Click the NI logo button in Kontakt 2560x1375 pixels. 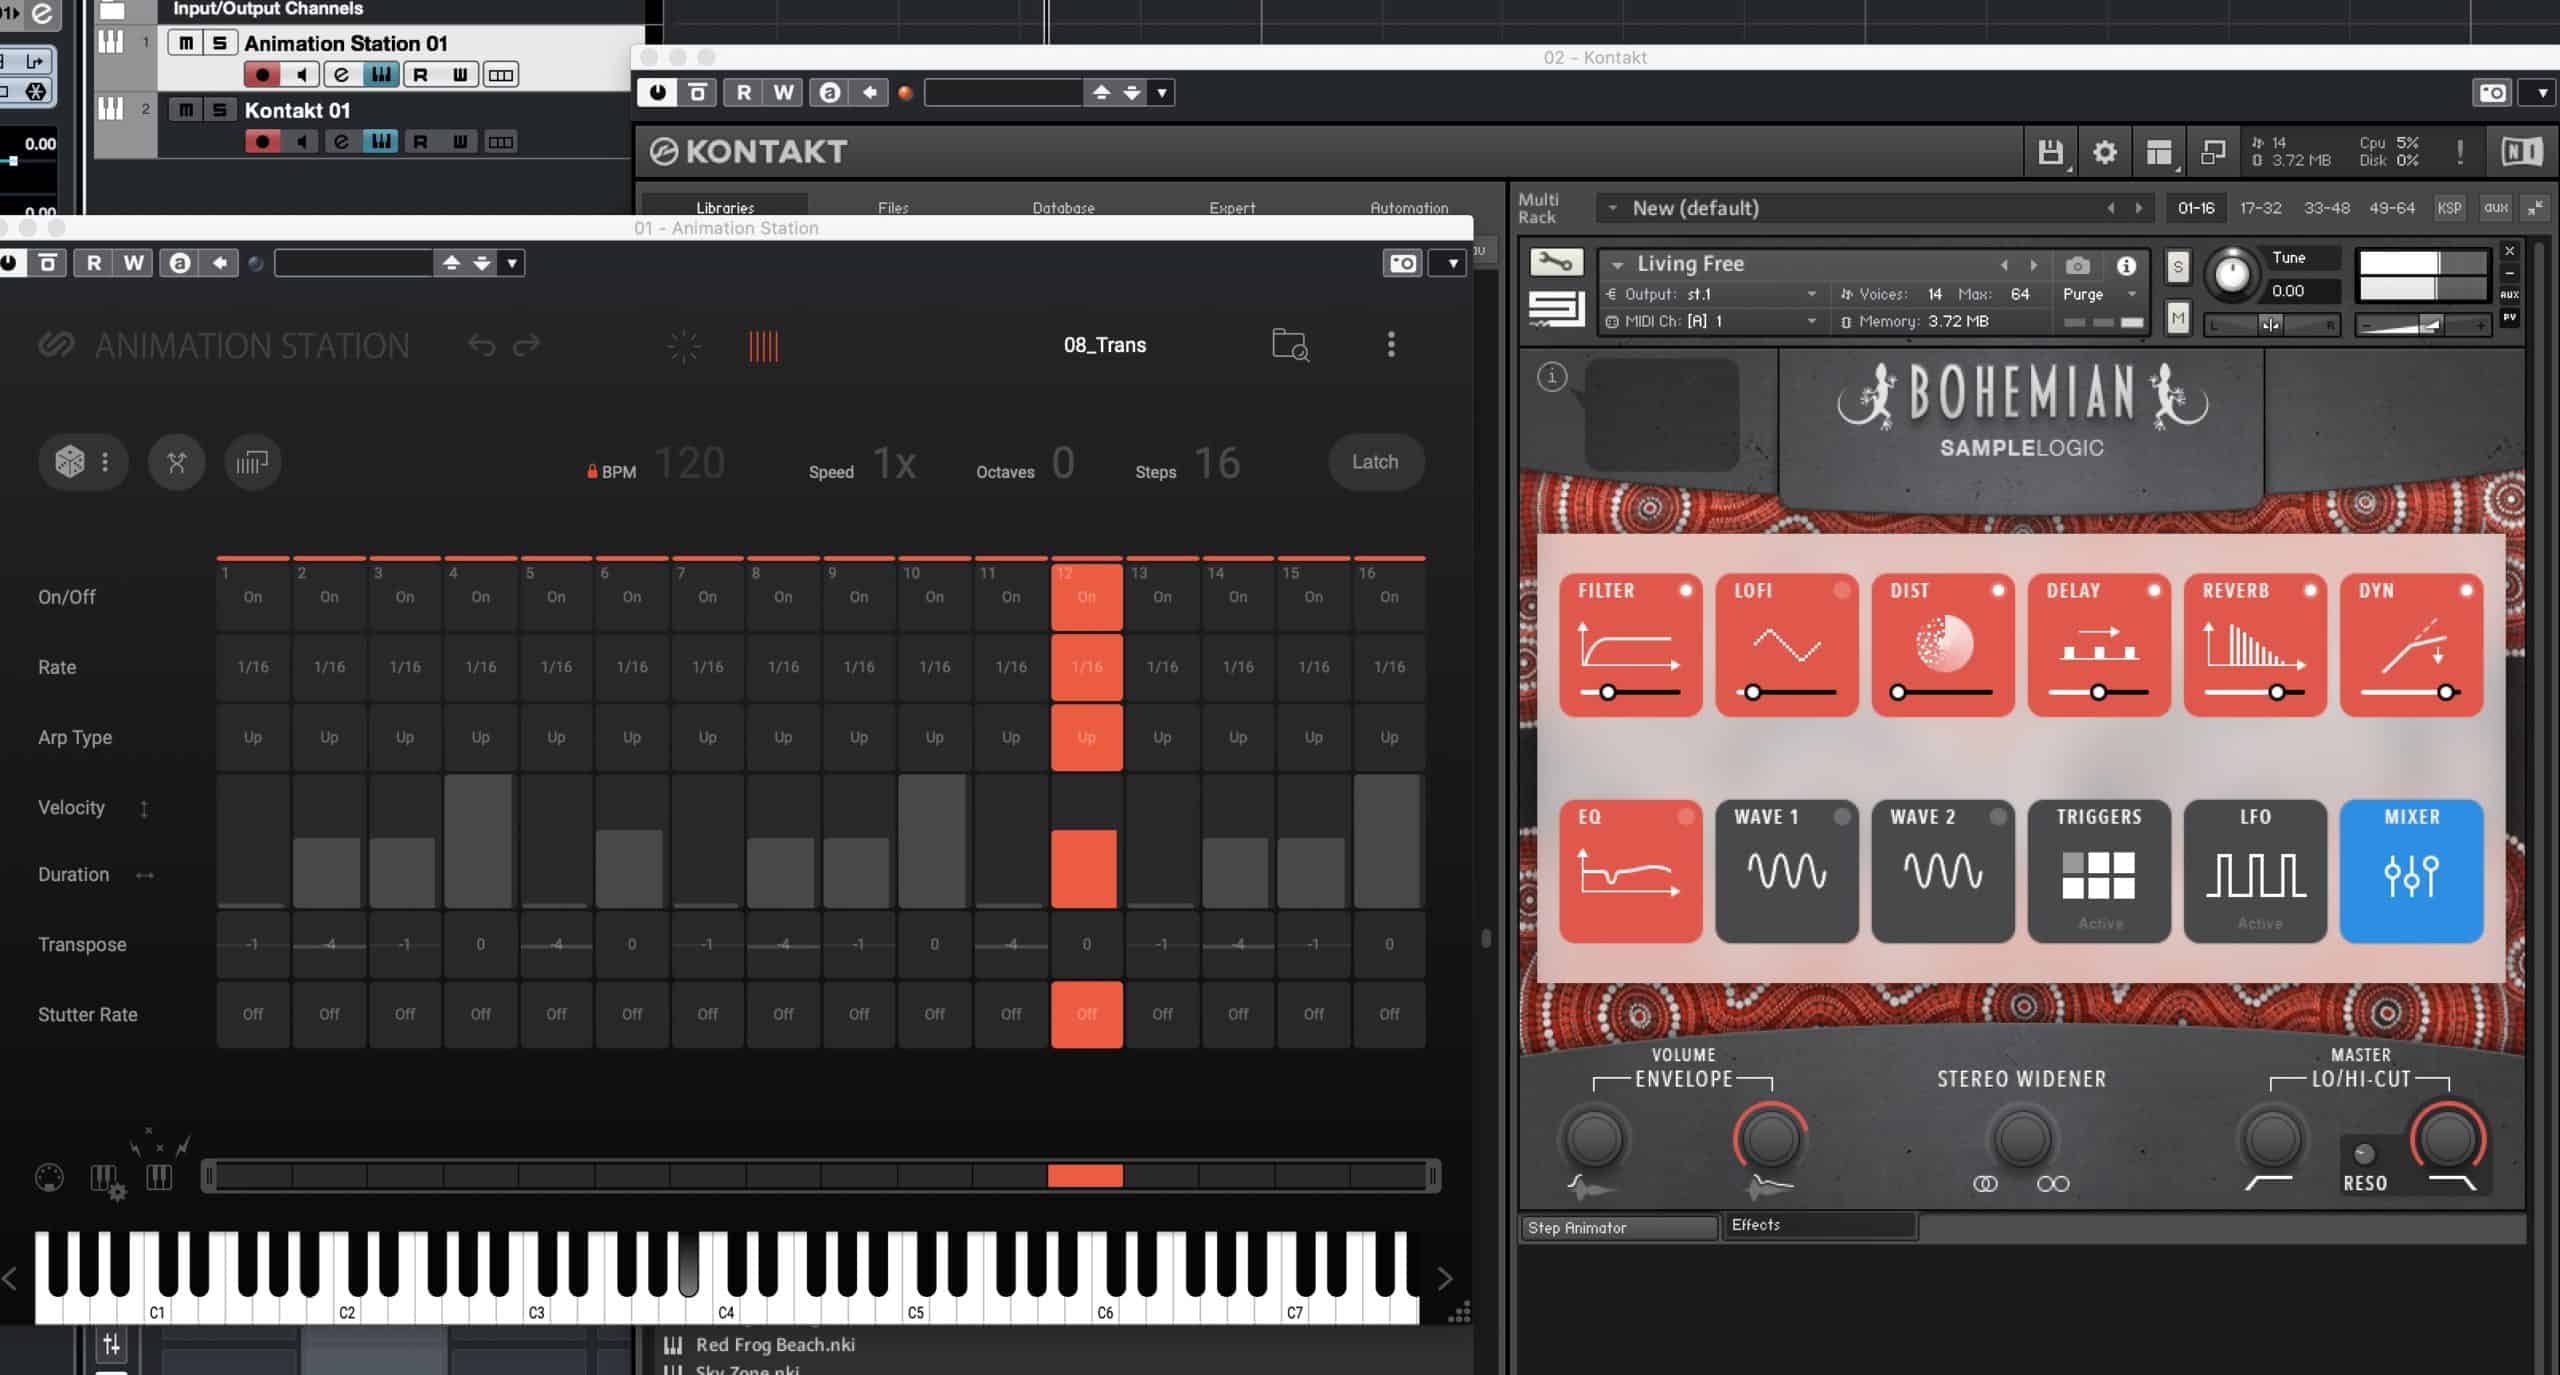[2521, 152]
